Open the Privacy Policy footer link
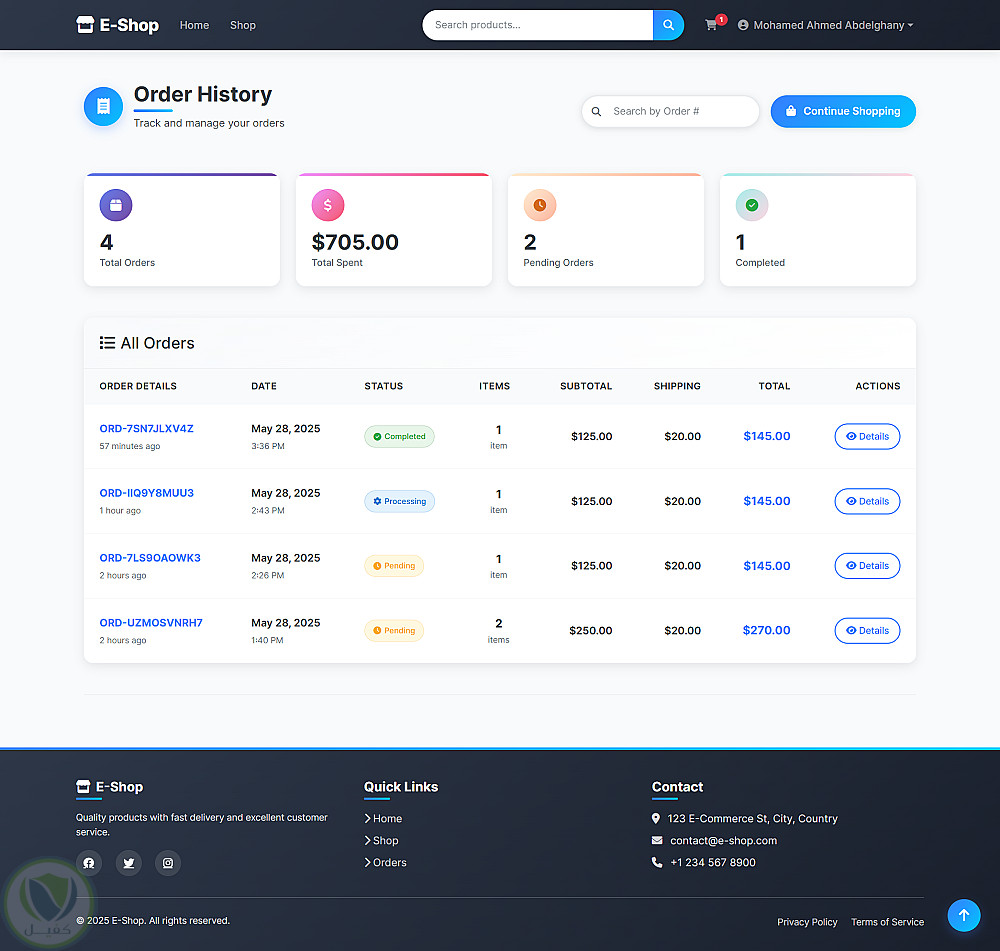The height and width of the screenshot is (951, 1000). click(807, 922)
